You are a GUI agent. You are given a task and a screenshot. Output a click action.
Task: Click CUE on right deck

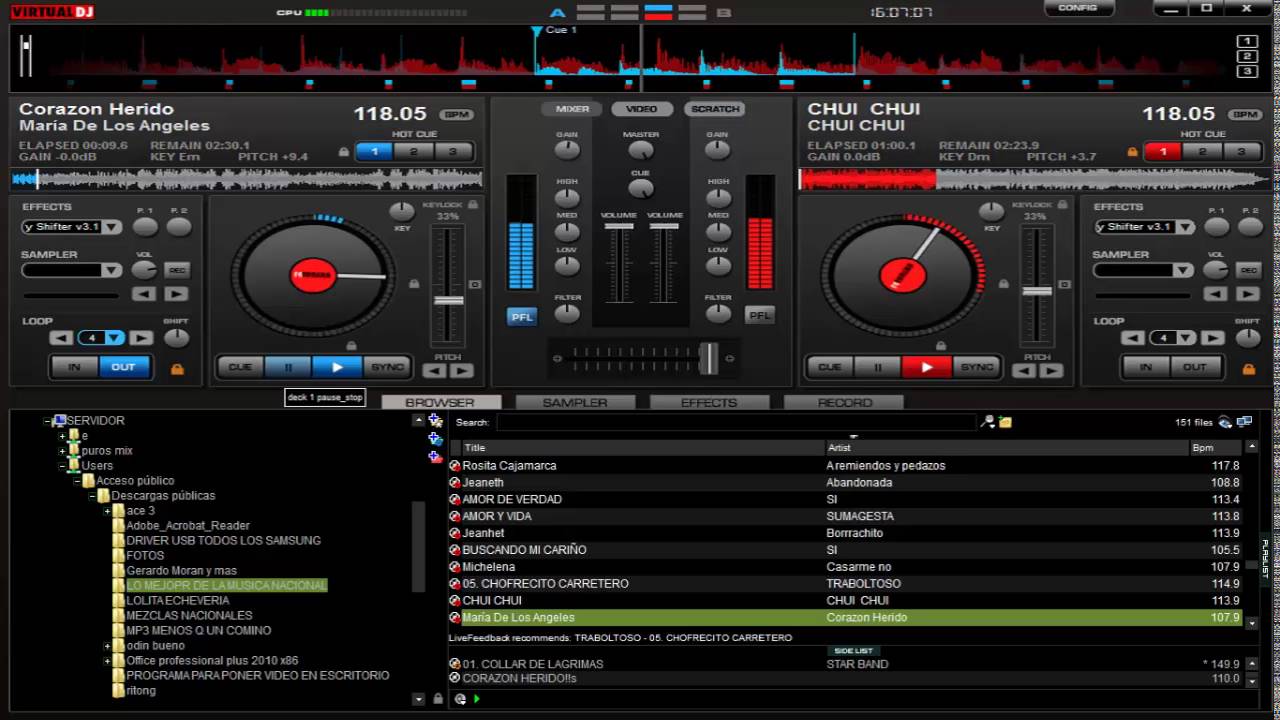pos(829,367)
